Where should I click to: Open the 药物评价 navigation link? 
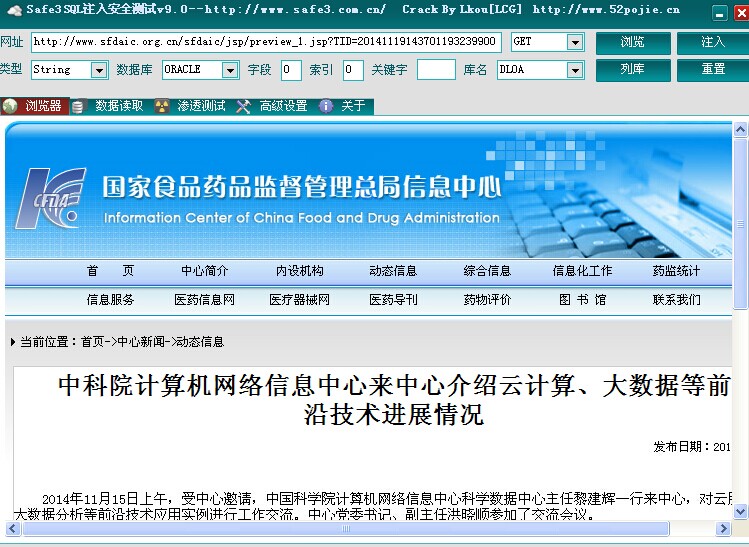point(487,300)
